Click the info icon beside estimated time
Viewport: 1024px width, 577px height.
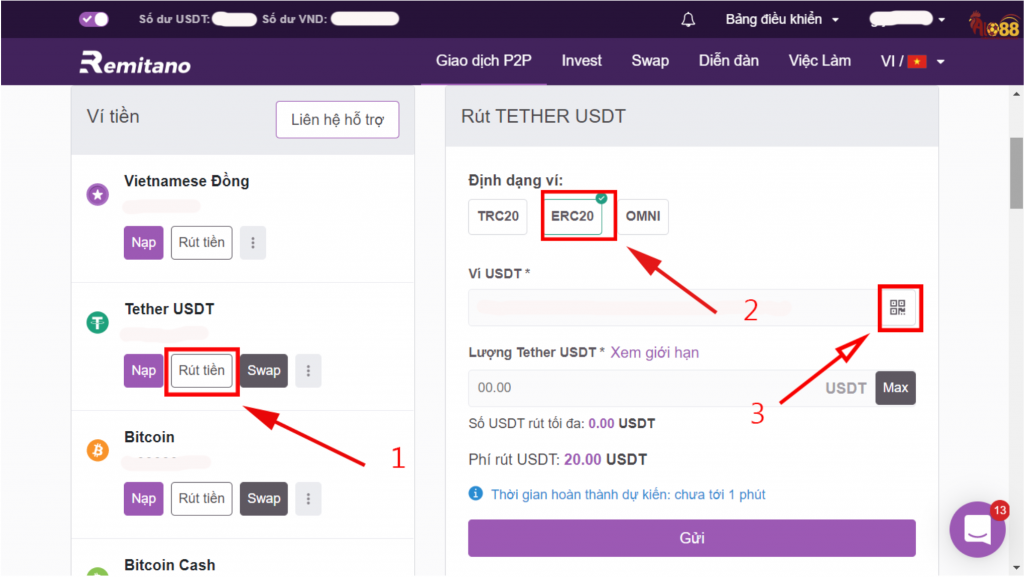point(476,494)
